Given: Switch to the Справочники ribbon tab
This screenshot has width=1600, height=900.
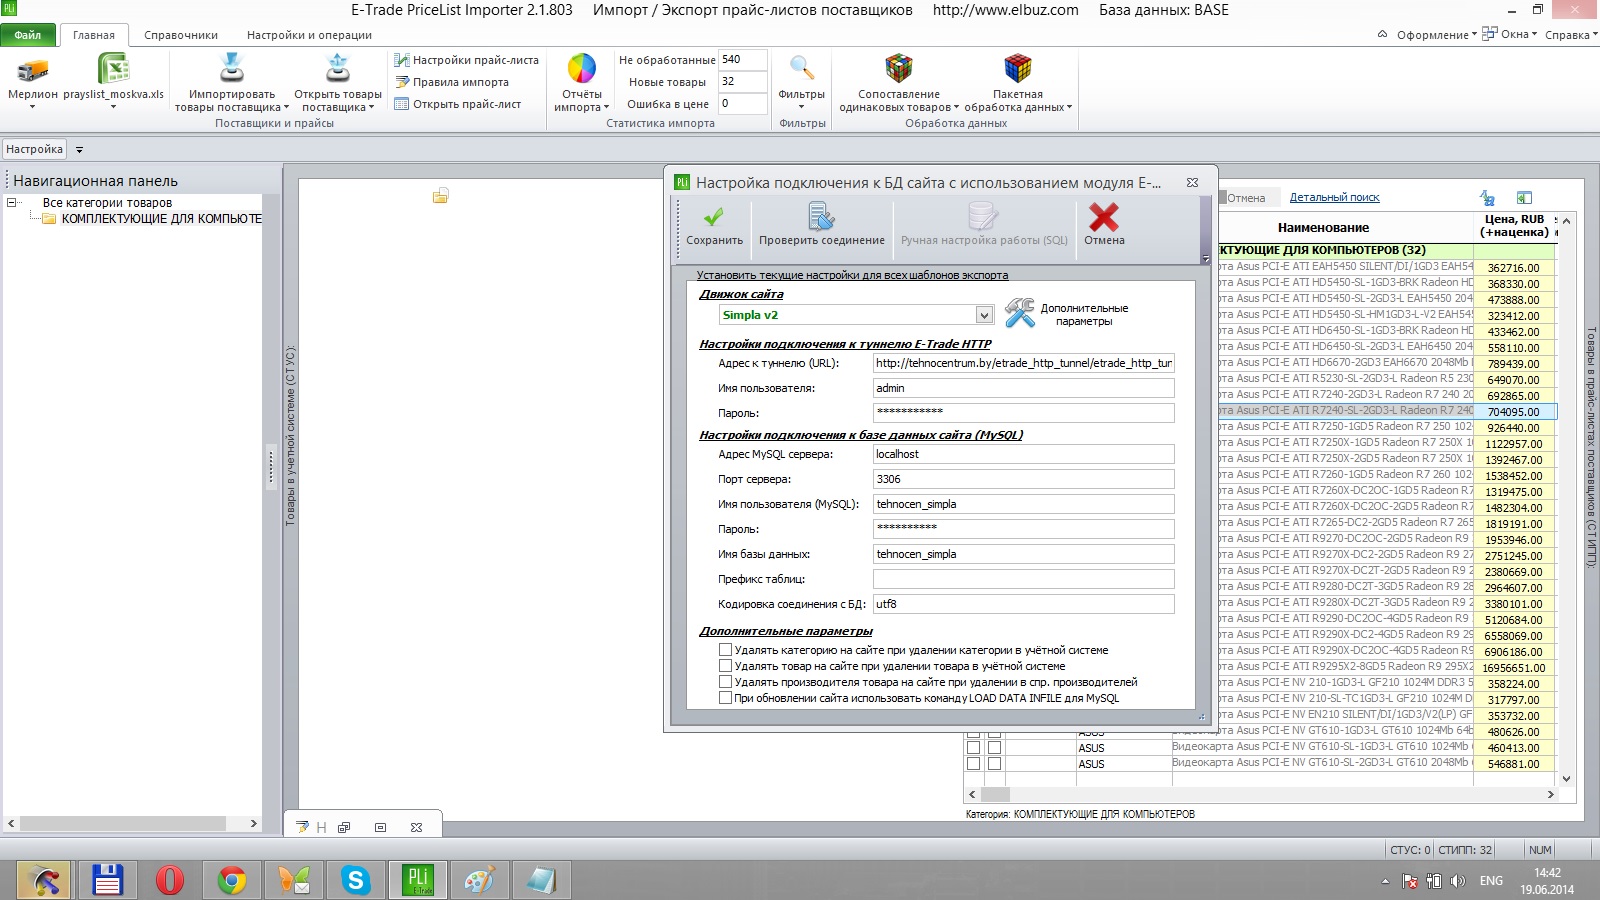Looking at the screenshot, I should (x=181, y=35).
